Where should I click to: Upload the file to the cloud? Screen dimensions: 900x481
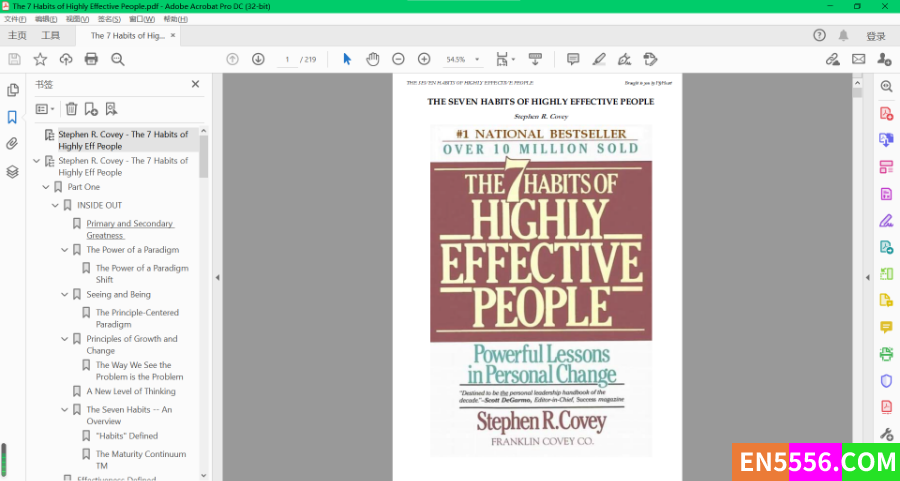click(x=66, y=59)
